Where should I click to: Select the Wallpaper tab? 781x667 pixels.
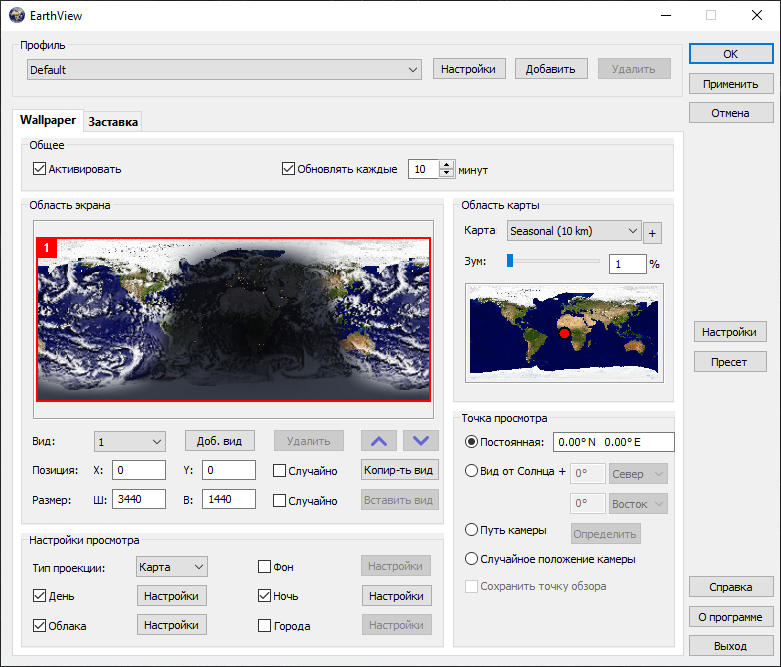[48, 120]
